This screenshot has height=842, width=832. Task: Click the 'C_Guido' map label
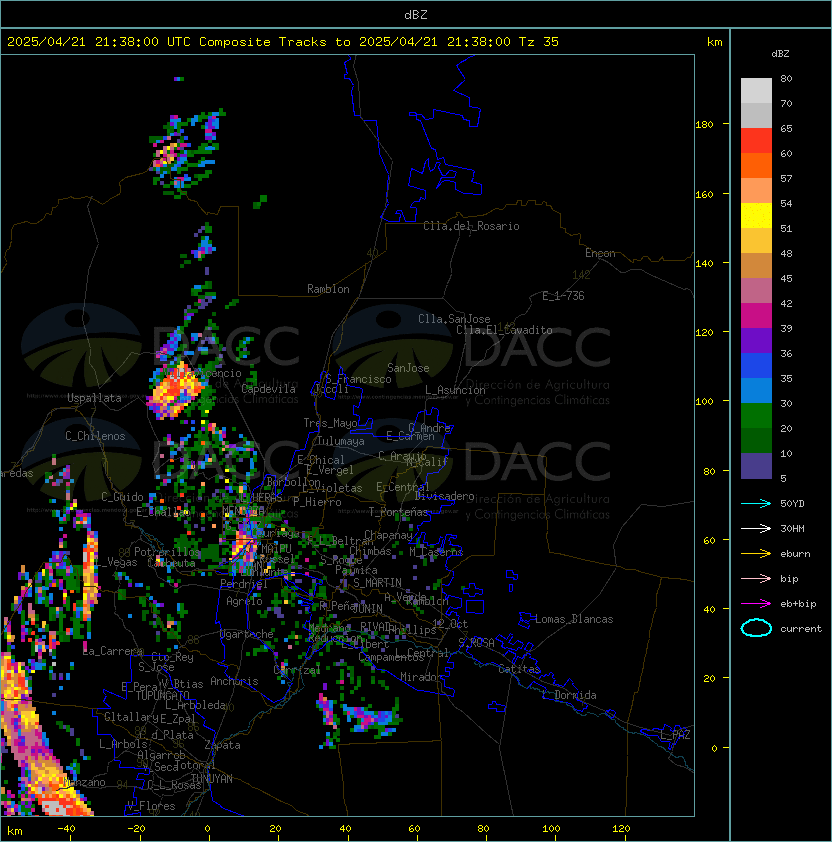pos(122,497)
